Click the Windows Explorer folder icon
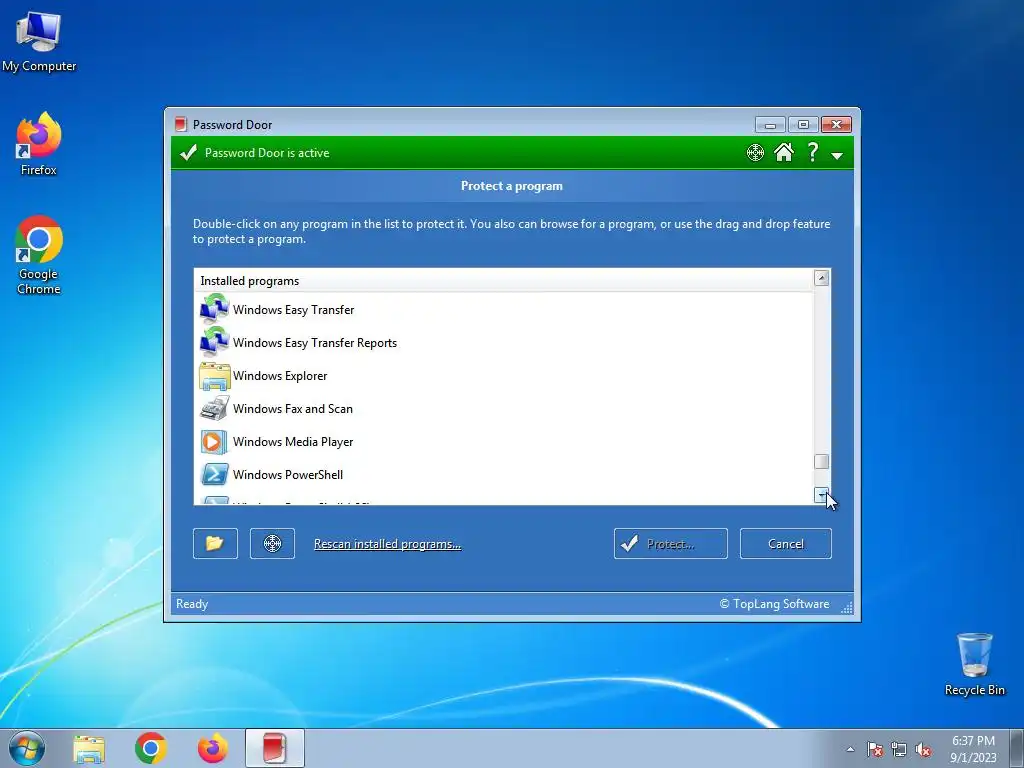1024x768 pixels. point(214,376)
